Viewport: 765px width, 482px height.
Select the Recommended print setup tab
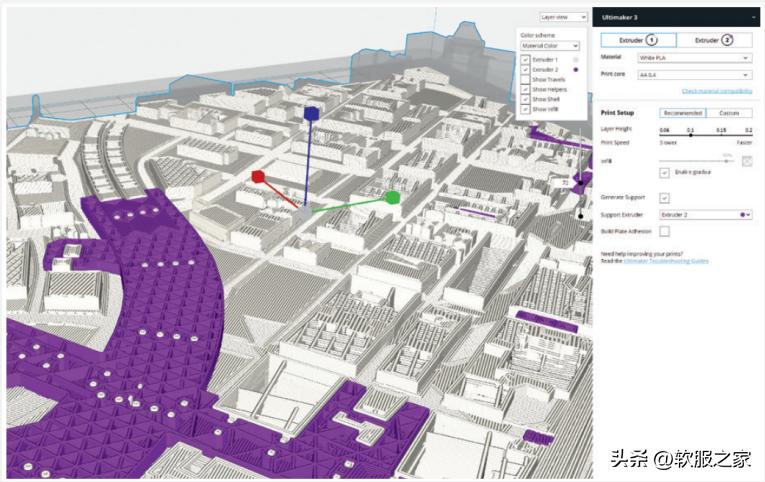click(683, 113)
